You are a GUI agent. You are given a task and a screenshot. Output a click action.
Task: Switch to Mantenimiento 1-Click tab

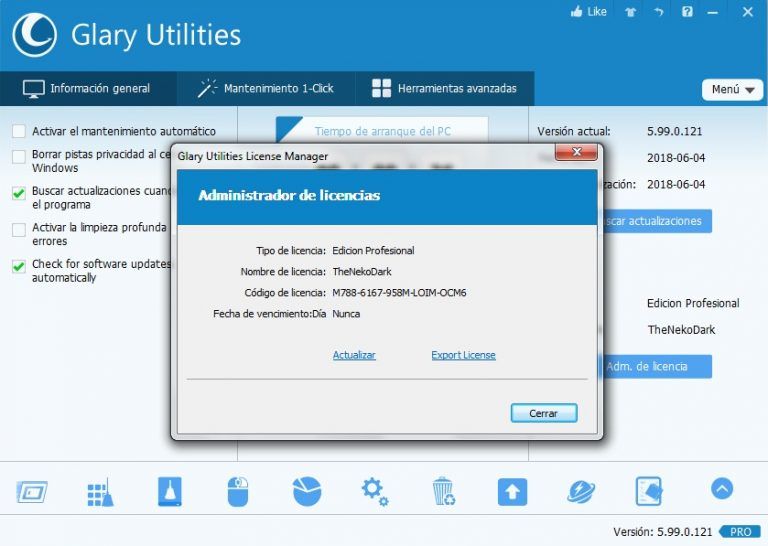point(266,89)
